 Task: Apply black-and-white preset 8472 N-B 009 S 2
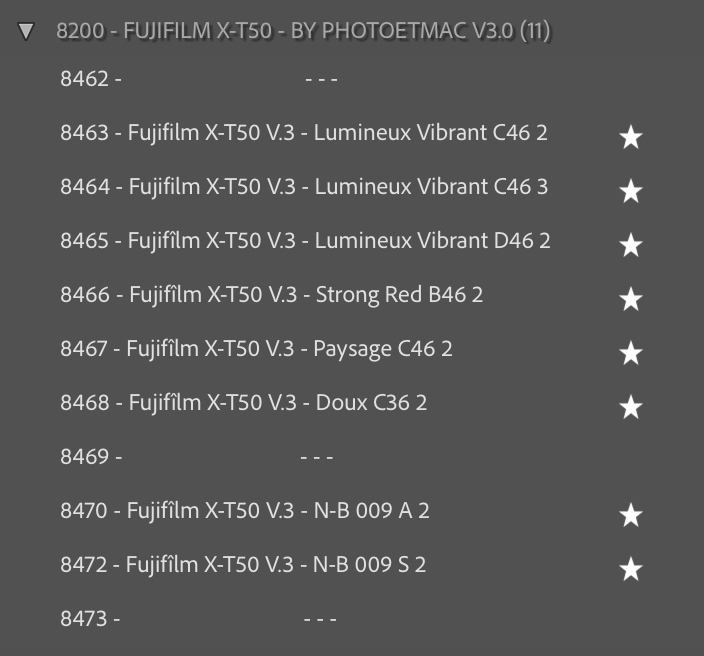point(243,565)
